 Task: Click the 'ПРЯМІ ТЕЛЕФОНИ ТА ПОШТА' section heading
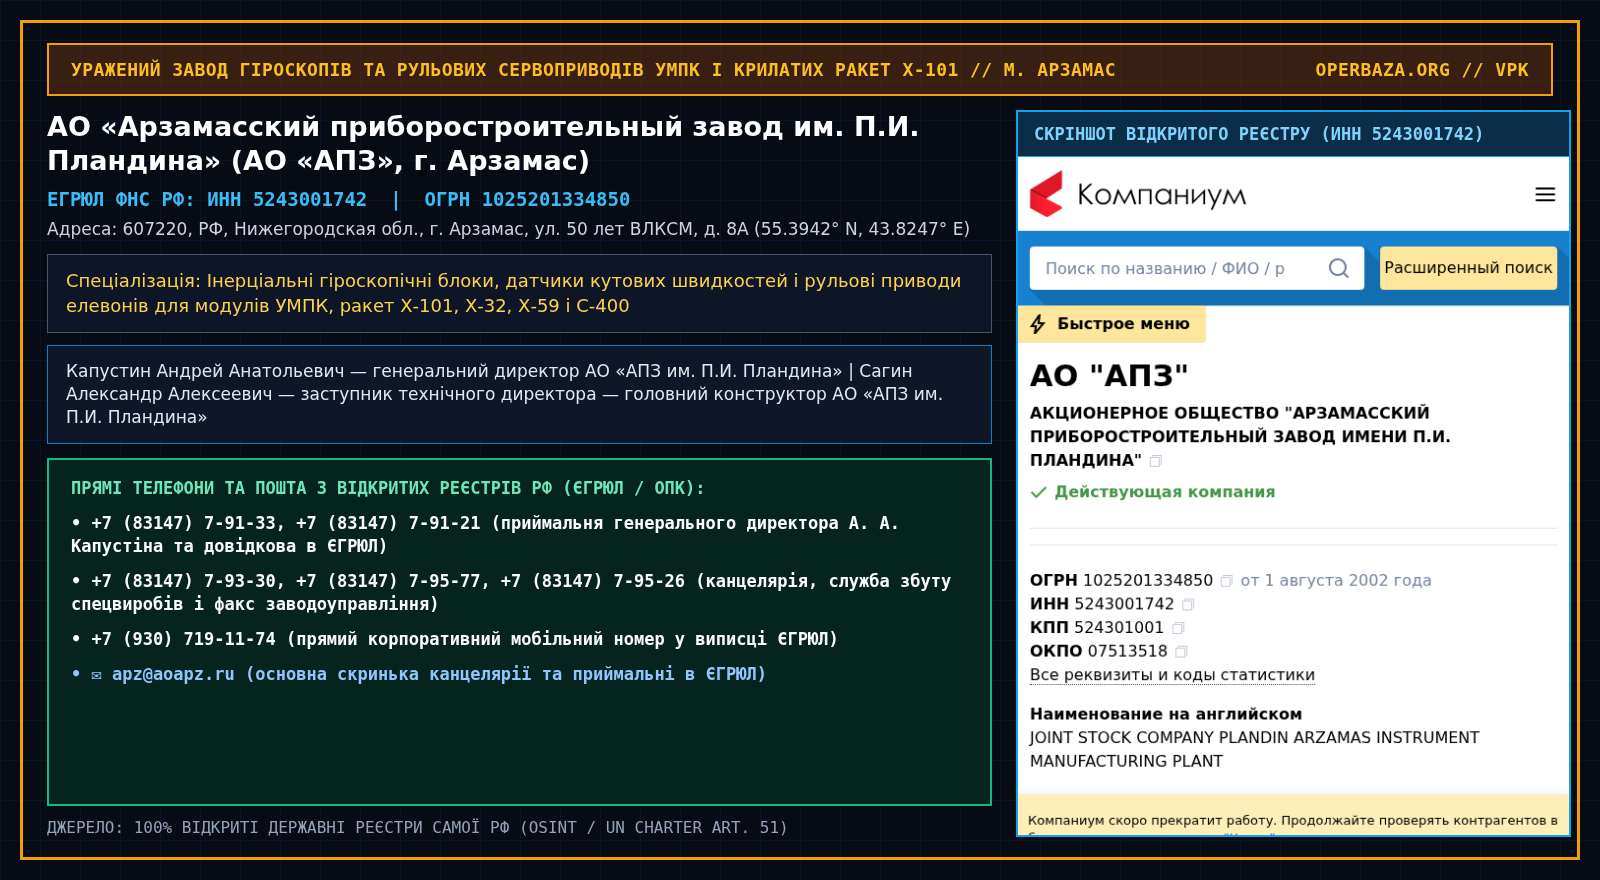388,488
